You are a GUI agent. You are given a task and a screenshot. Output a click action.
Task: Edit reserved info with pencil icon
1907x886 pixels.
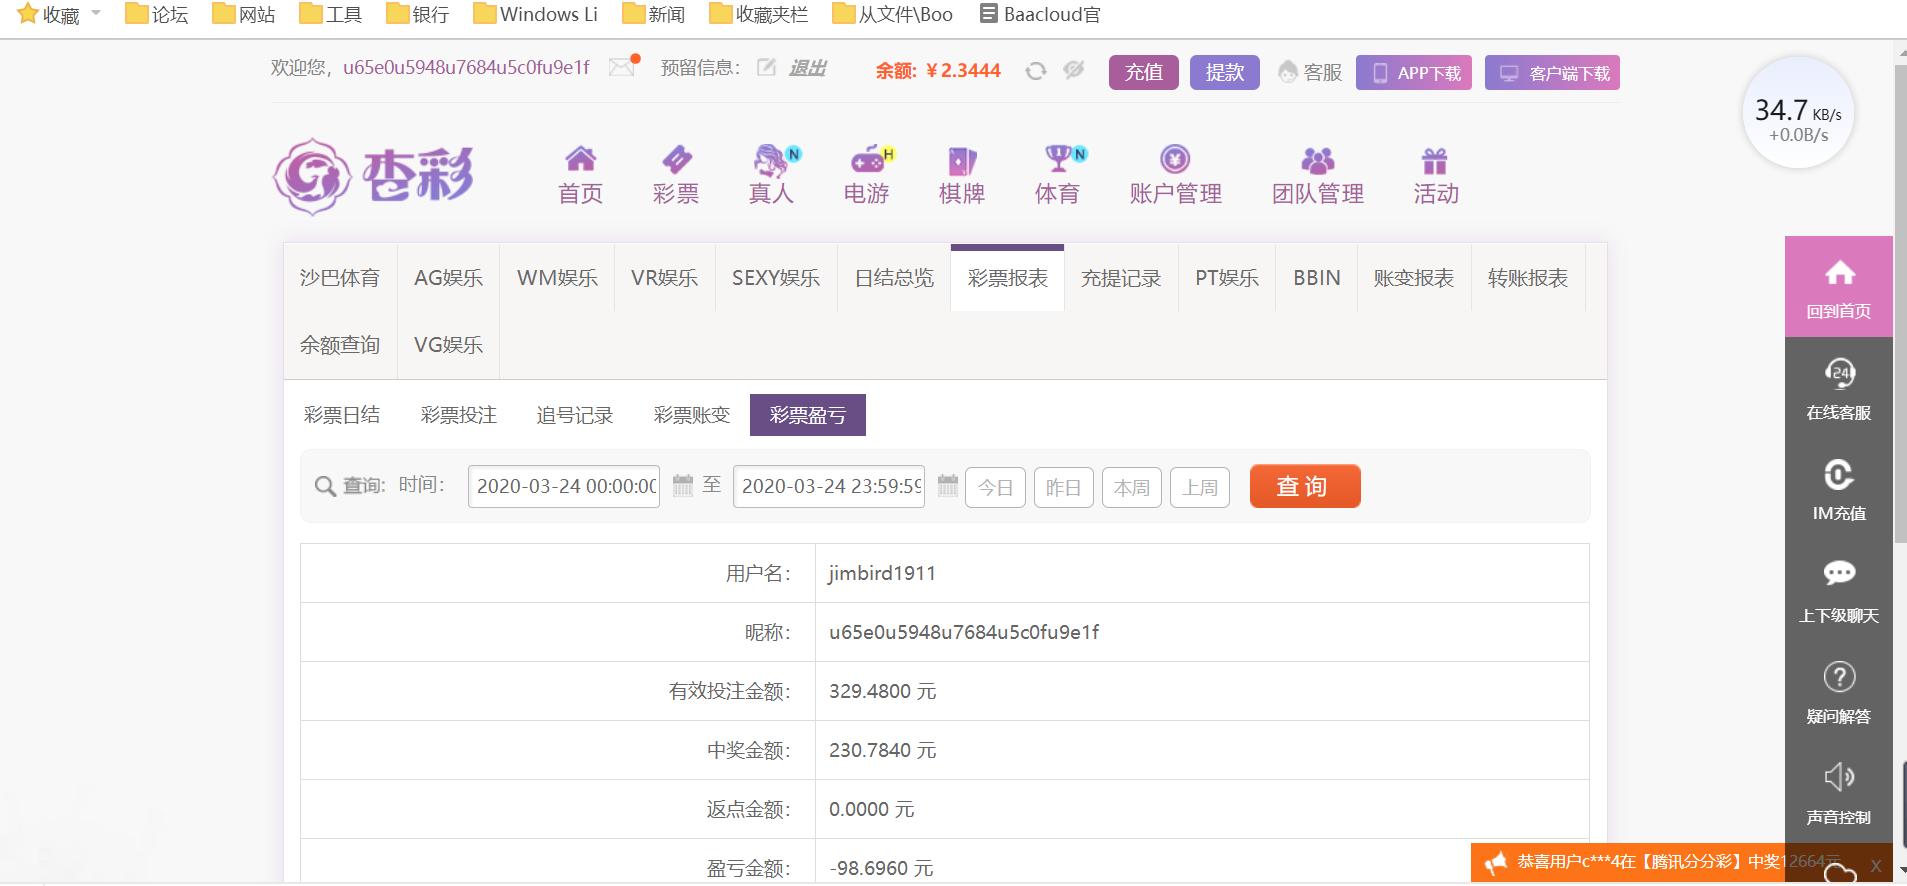[766, 68]
